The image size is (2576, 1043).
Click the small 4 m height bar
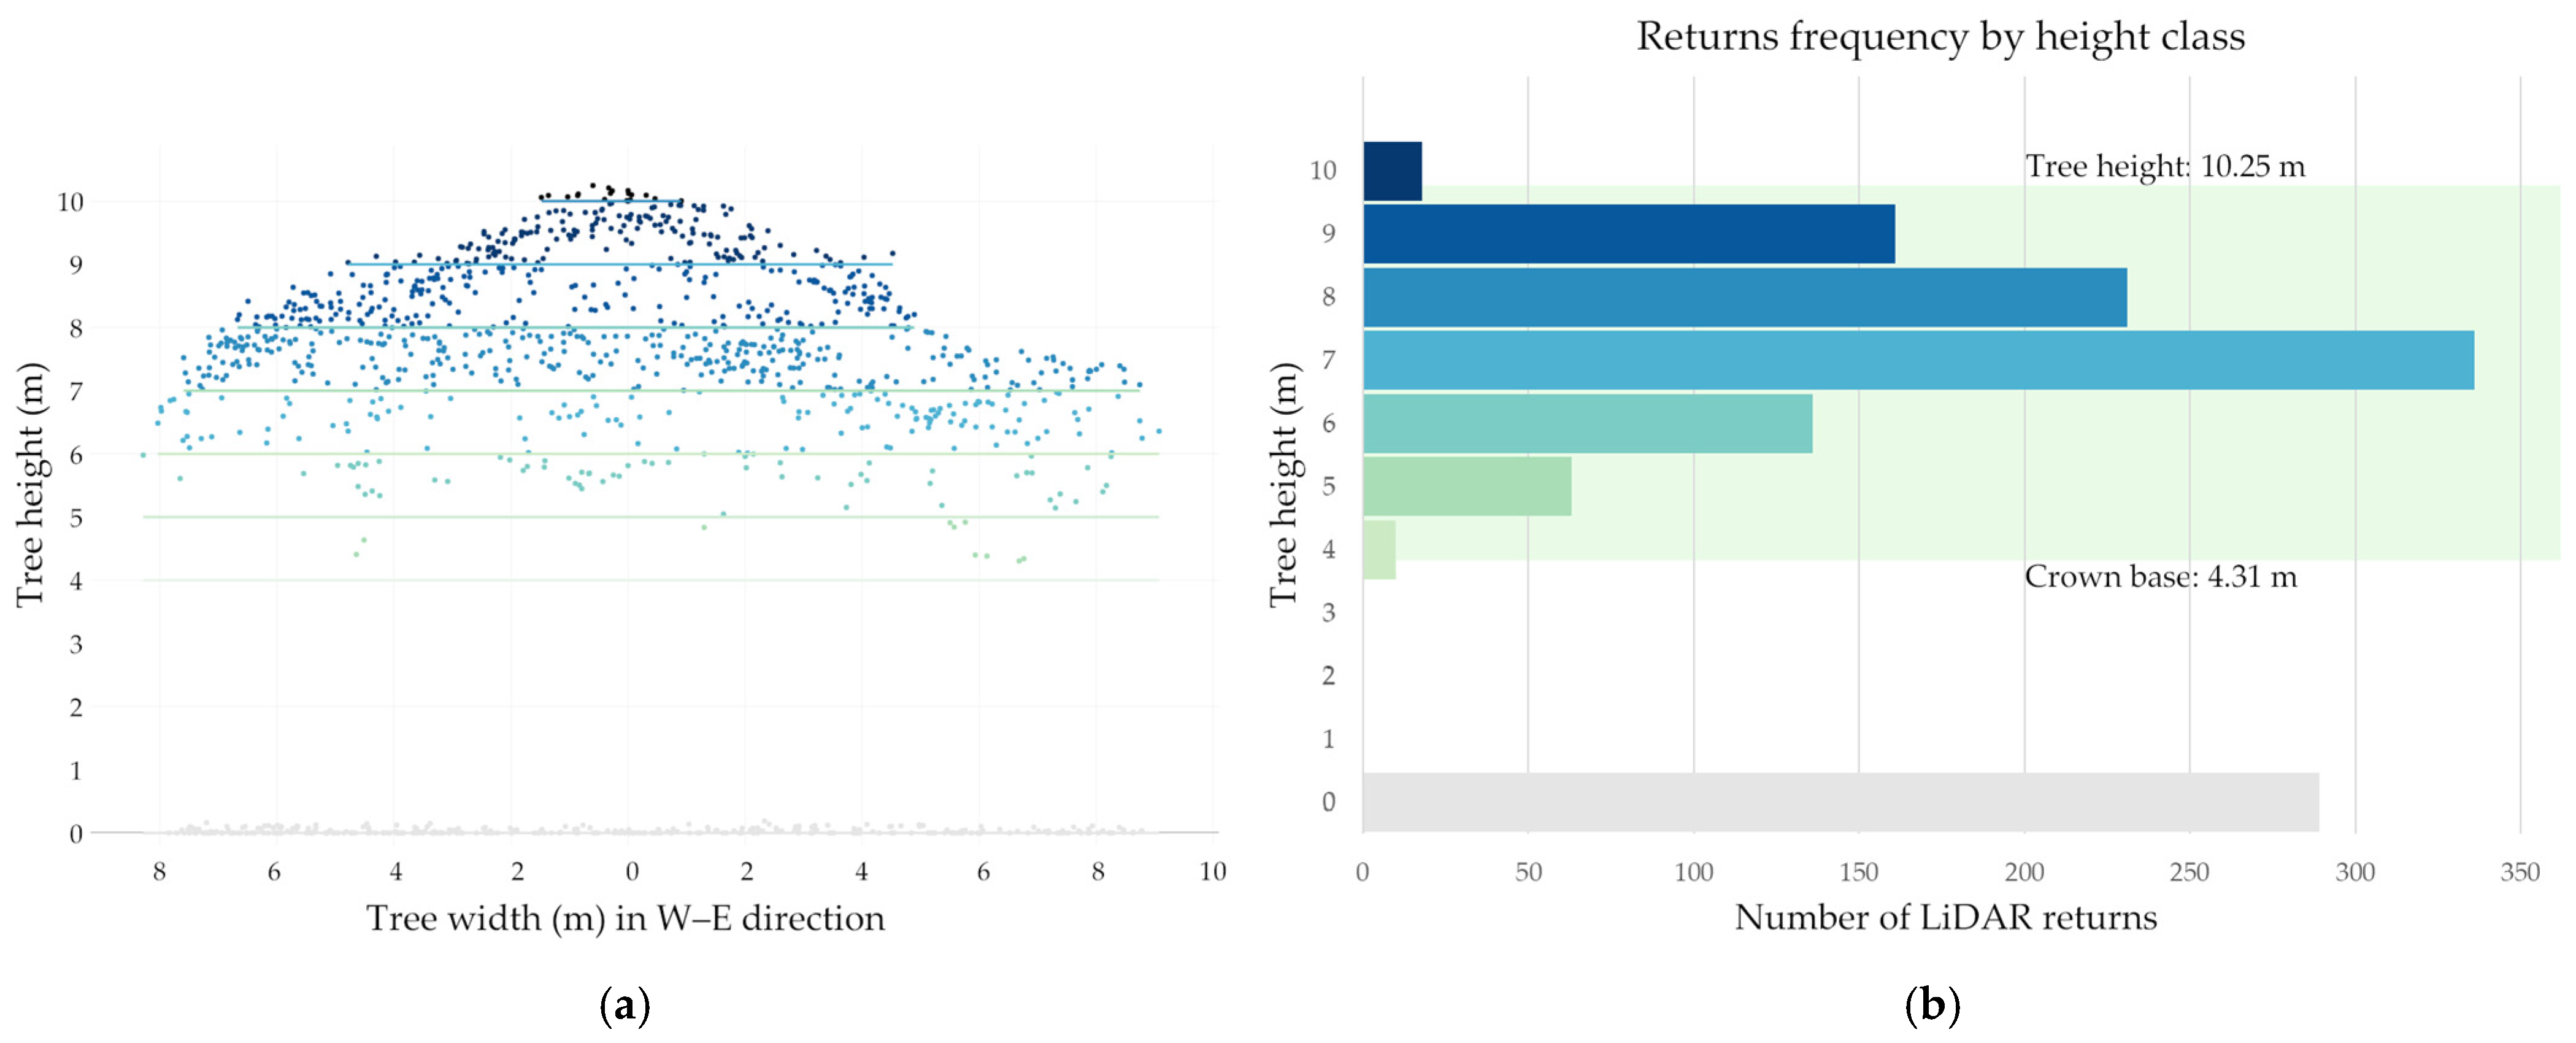[1379, 549]
